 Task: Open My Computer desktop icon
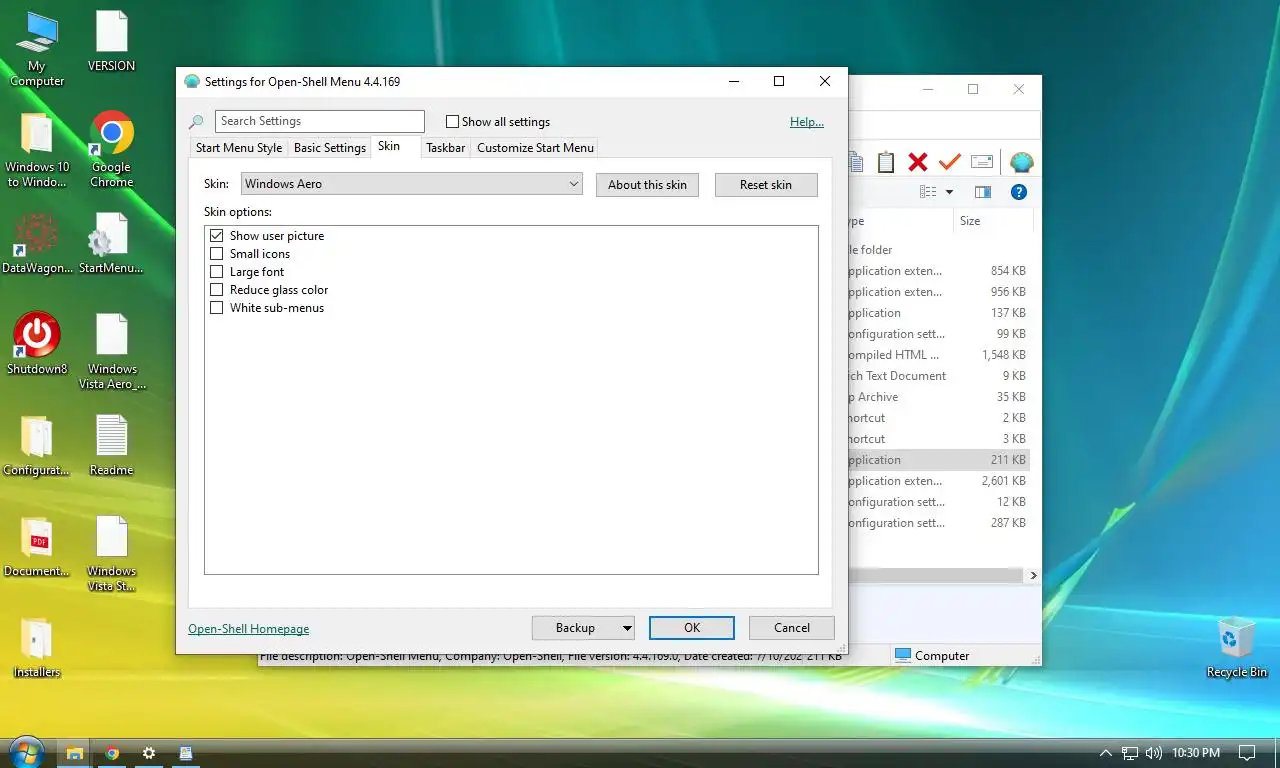37,49
